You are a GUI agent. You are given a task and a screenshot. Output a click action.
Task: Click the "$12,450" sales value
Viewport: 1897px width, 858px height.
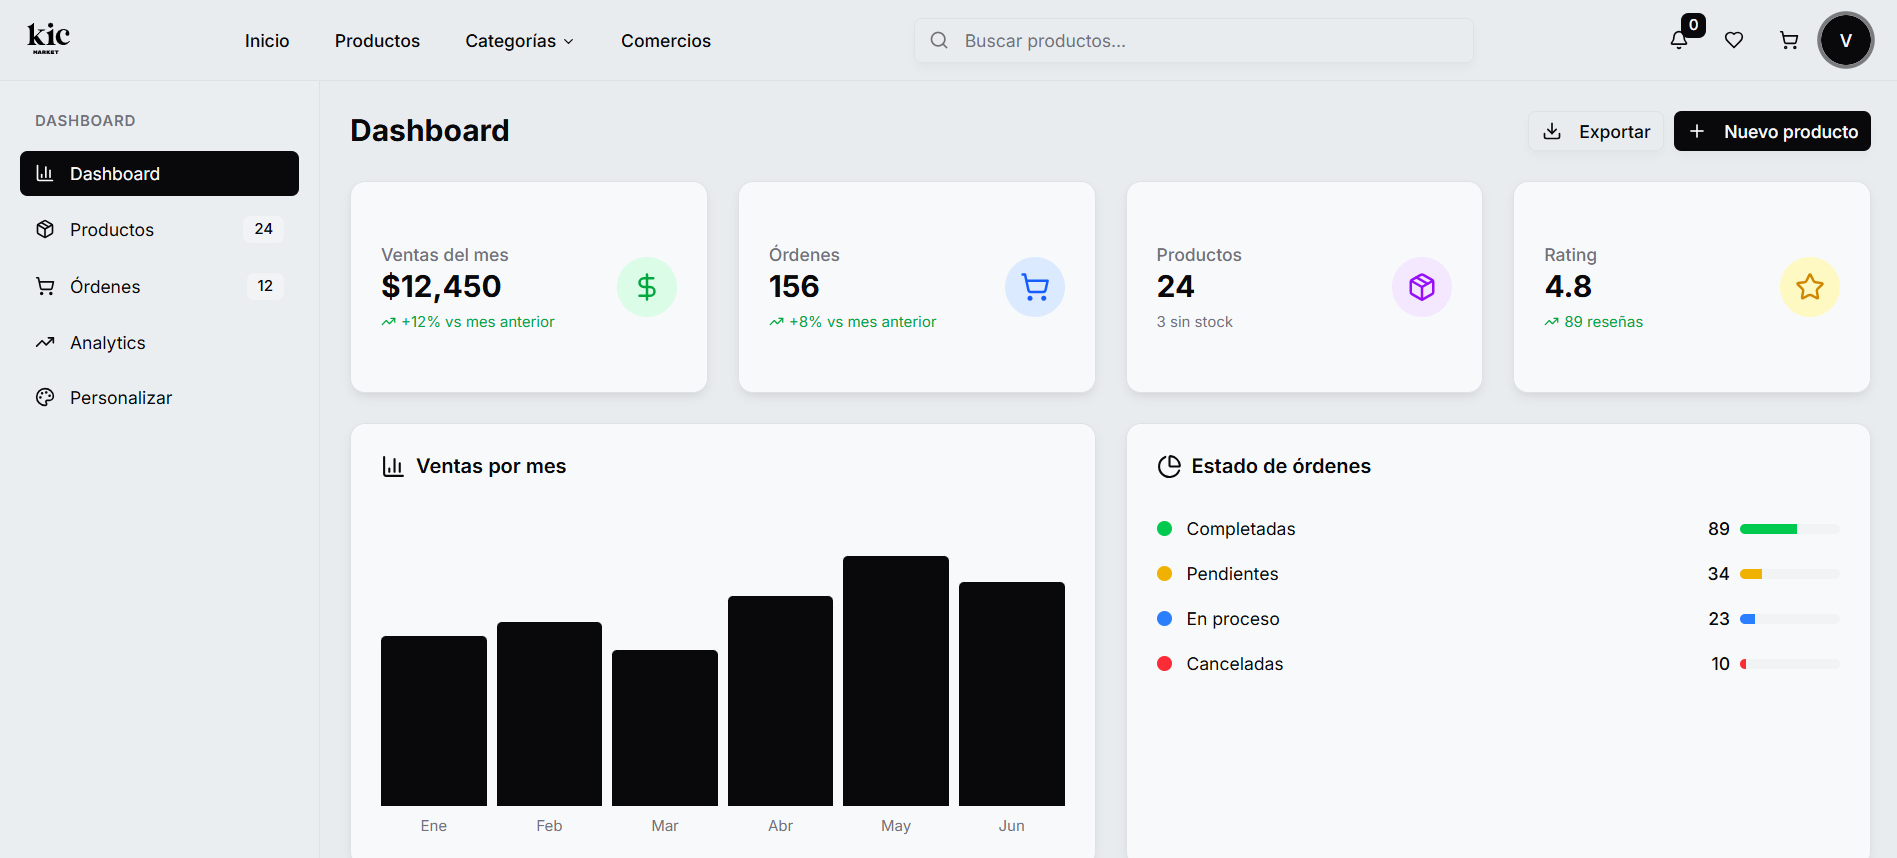(x=441, y=287)
